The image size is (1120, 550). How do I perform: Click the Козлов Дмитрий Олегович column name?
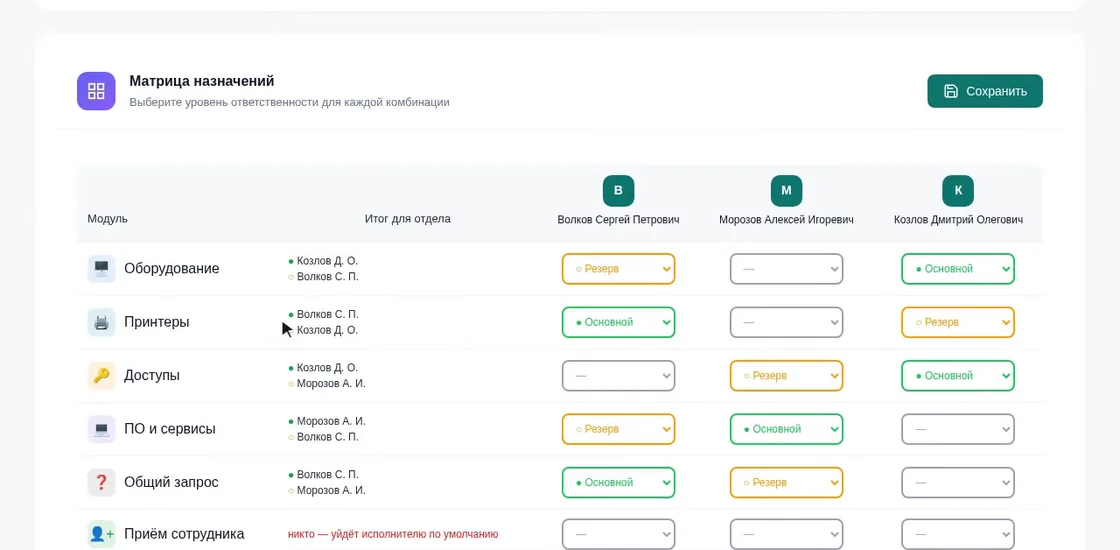click(958, 220)
